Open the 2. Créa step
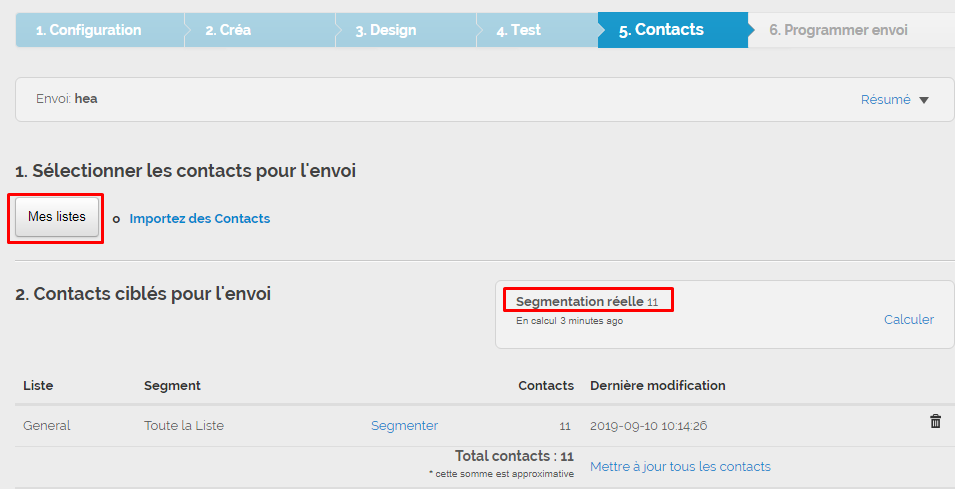Image resolution: width=955 pixels, height=489 pixels. point(228,30)
